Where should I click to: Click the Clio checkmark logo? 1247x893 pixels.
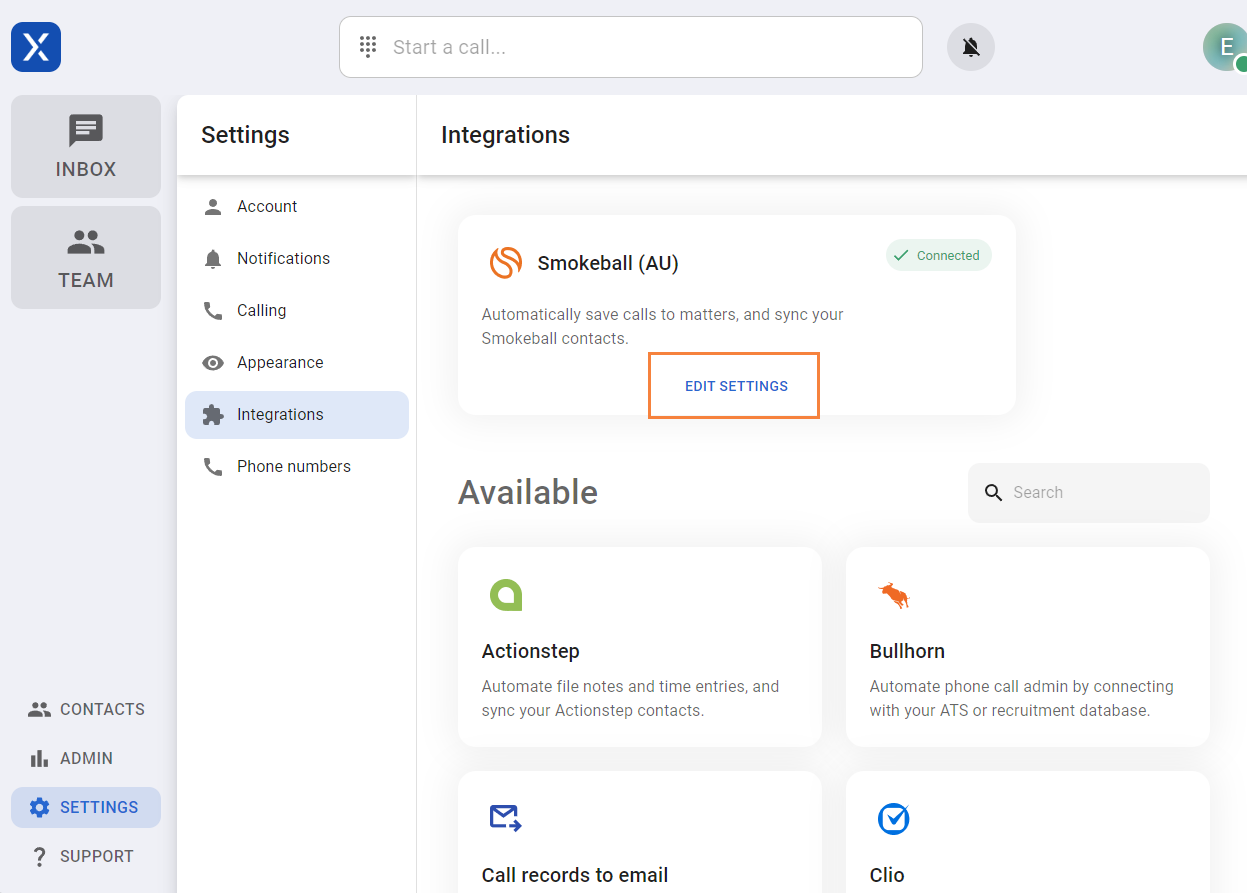point(894,818)
